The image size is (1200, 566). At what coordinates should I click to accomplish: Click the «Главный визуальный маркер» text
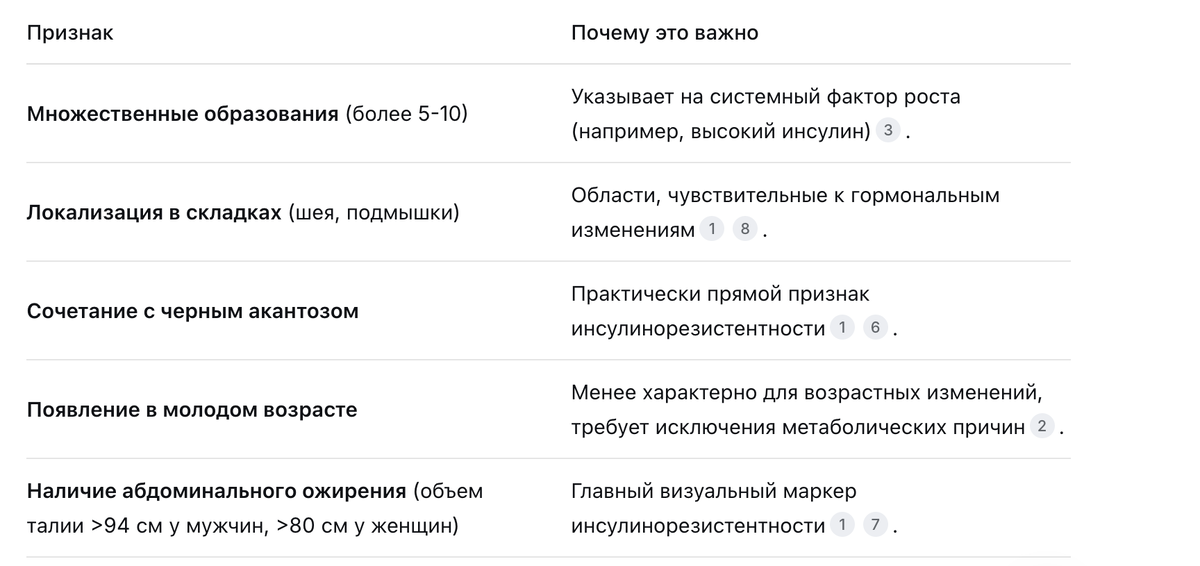(x=714, y=491)
